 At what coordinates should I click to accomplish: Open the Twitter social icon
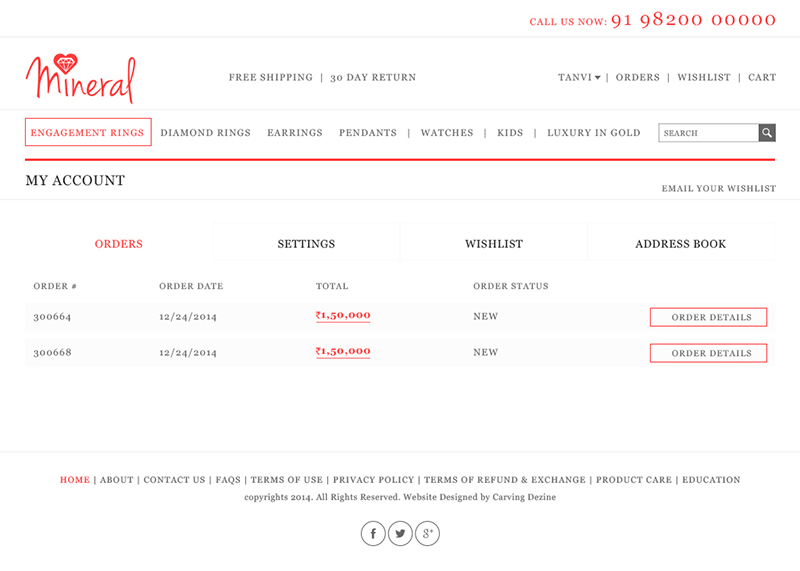[x=400, y=534]
